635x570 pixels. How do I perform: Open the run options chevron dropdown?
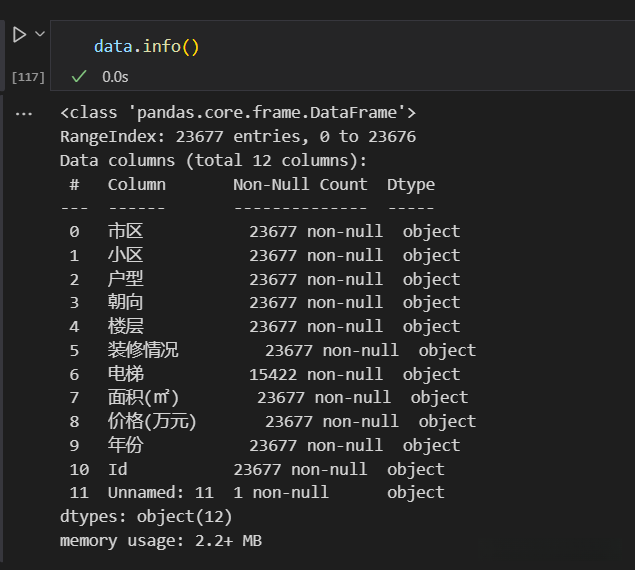tap(40, 34)
